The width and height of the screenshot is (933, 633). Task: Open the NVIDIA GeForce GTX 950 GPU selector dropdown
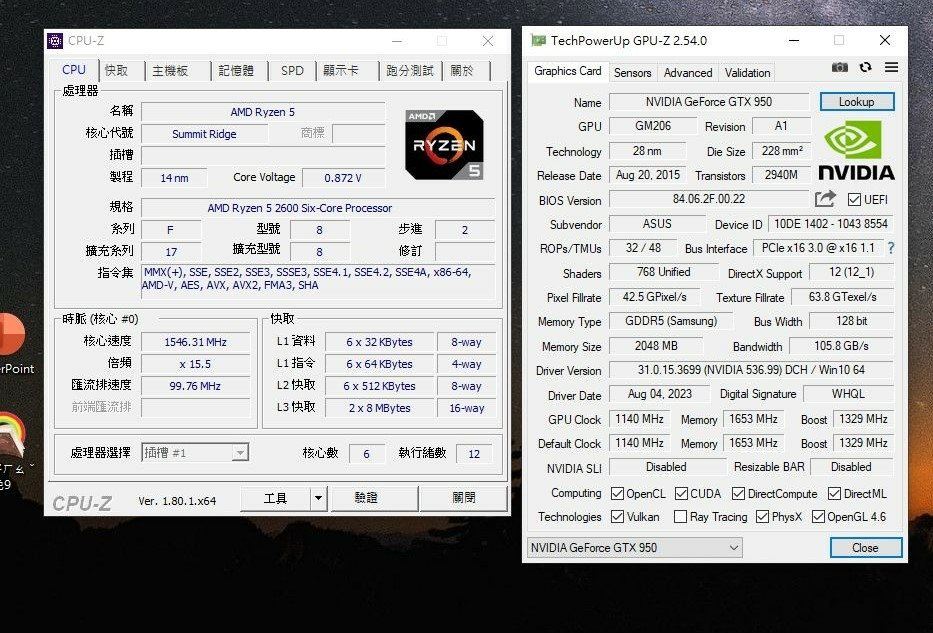[634, 547]
